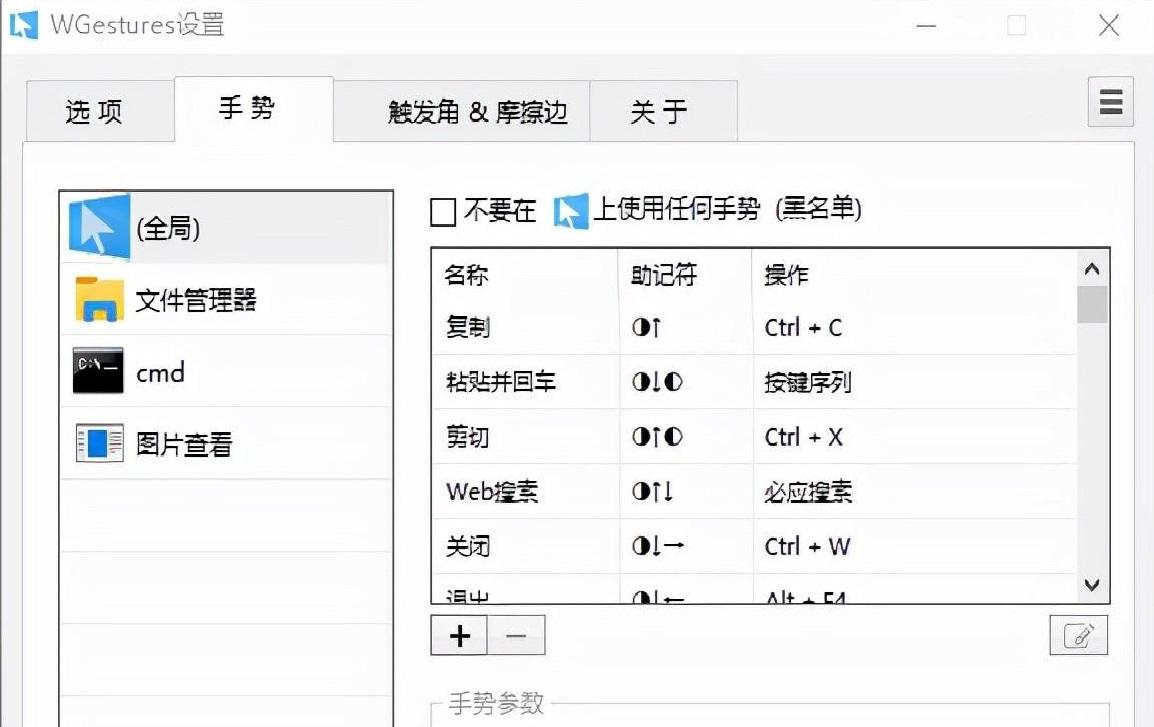Toggle the 不要在...上使用任何手势 blacklist checkbox
Viewport: 1154px width, 727px height.
point(443,212)
